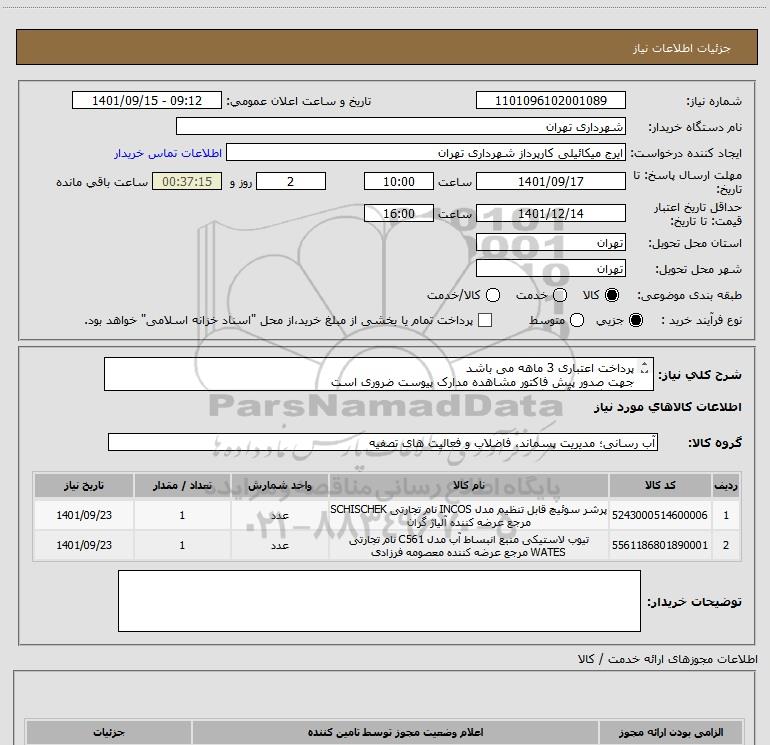The height and width of the screenshot is (745, 770).
Task: Click the اعلام وضعیت مجوز توسط تامین کننده header
Action: pyautogui.click(x=395, y=732)
